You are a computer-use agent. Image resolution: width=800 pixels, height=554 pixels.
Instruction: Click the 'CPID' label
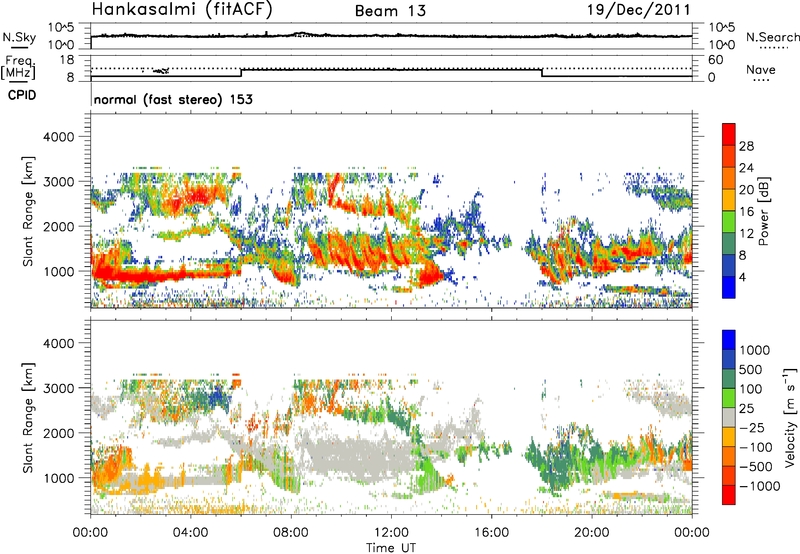tap(22, 95)
